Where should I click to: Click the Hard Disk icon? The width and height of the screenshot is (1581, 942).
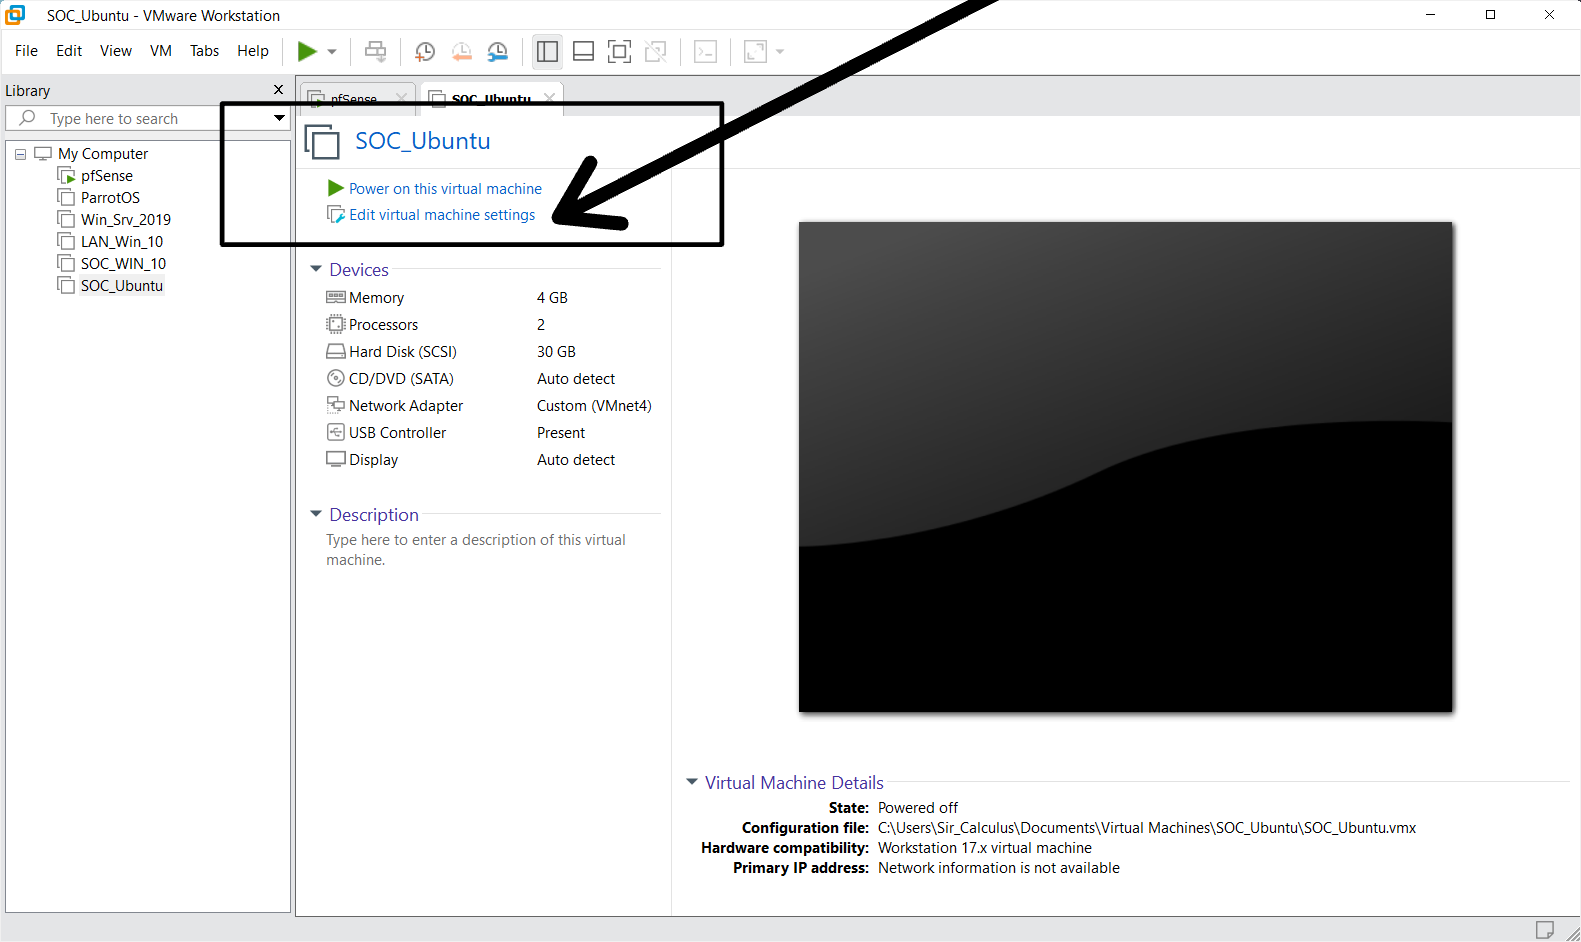[x=336, y=351]
